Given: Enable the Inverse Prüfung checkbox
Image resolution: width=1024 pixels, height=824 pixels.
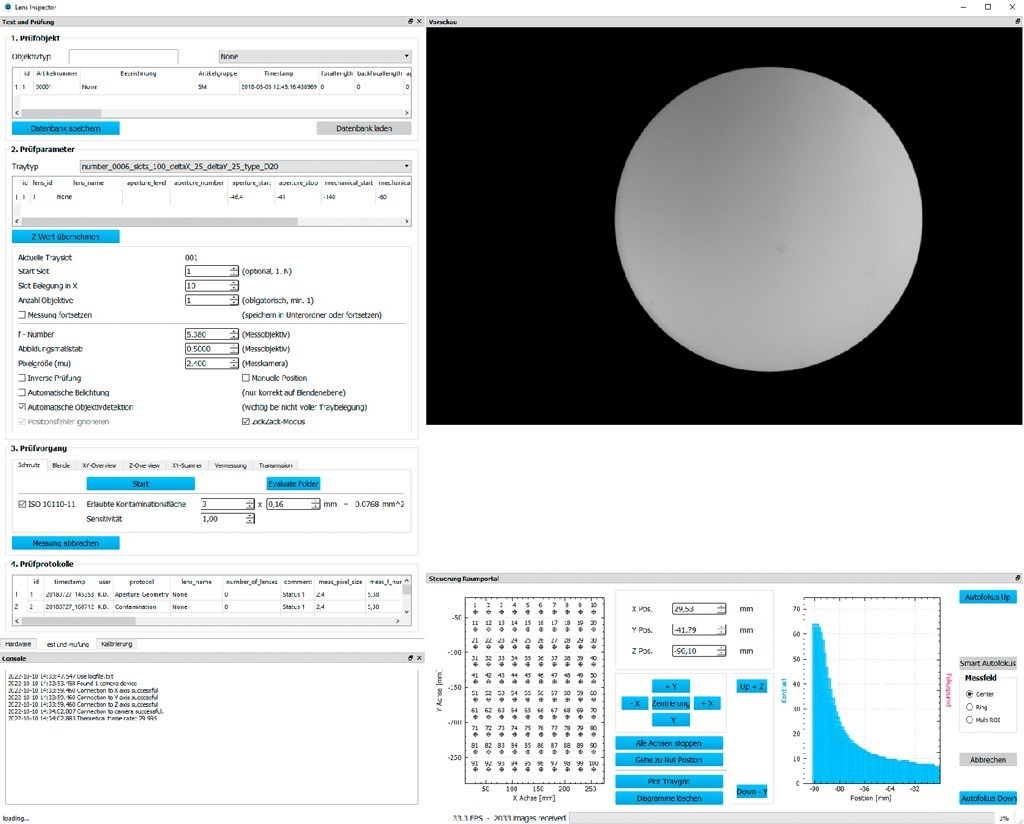Looking at the screenshot, I should click(x=22, y=377).
